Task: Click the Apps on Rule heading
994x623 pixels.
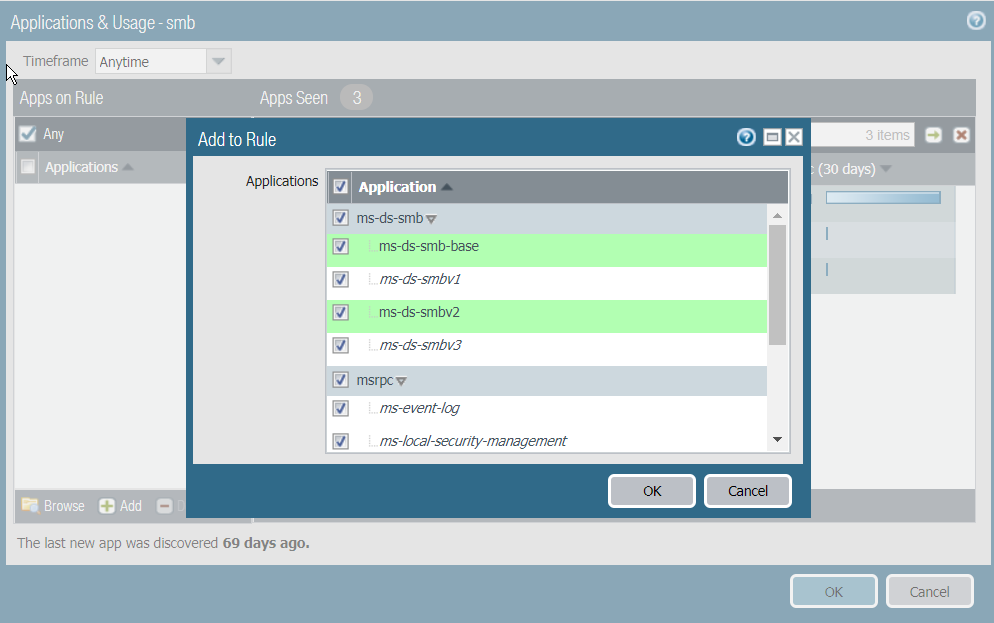Action: pos(61,98)
